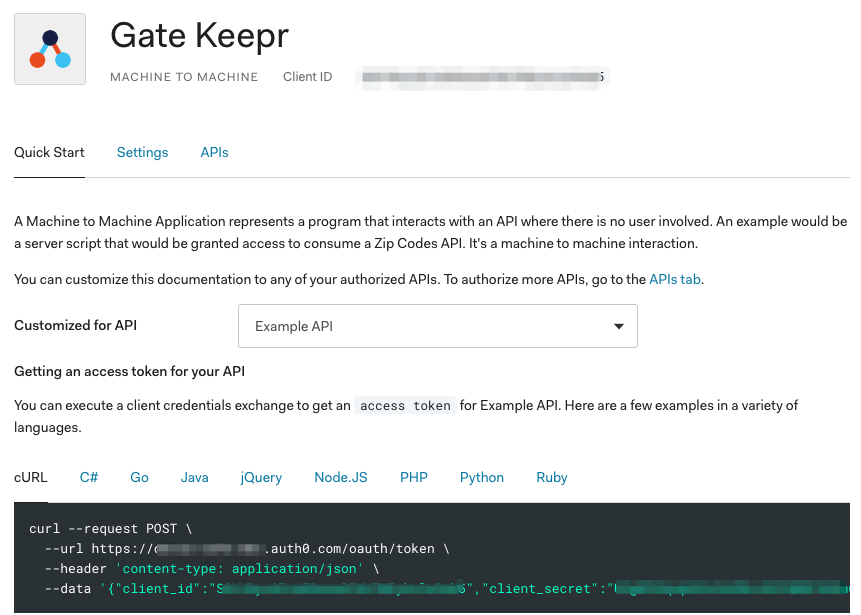Select the Go code example tab
Viewport: 861px width, 615px height.
(x=139, y=477)
